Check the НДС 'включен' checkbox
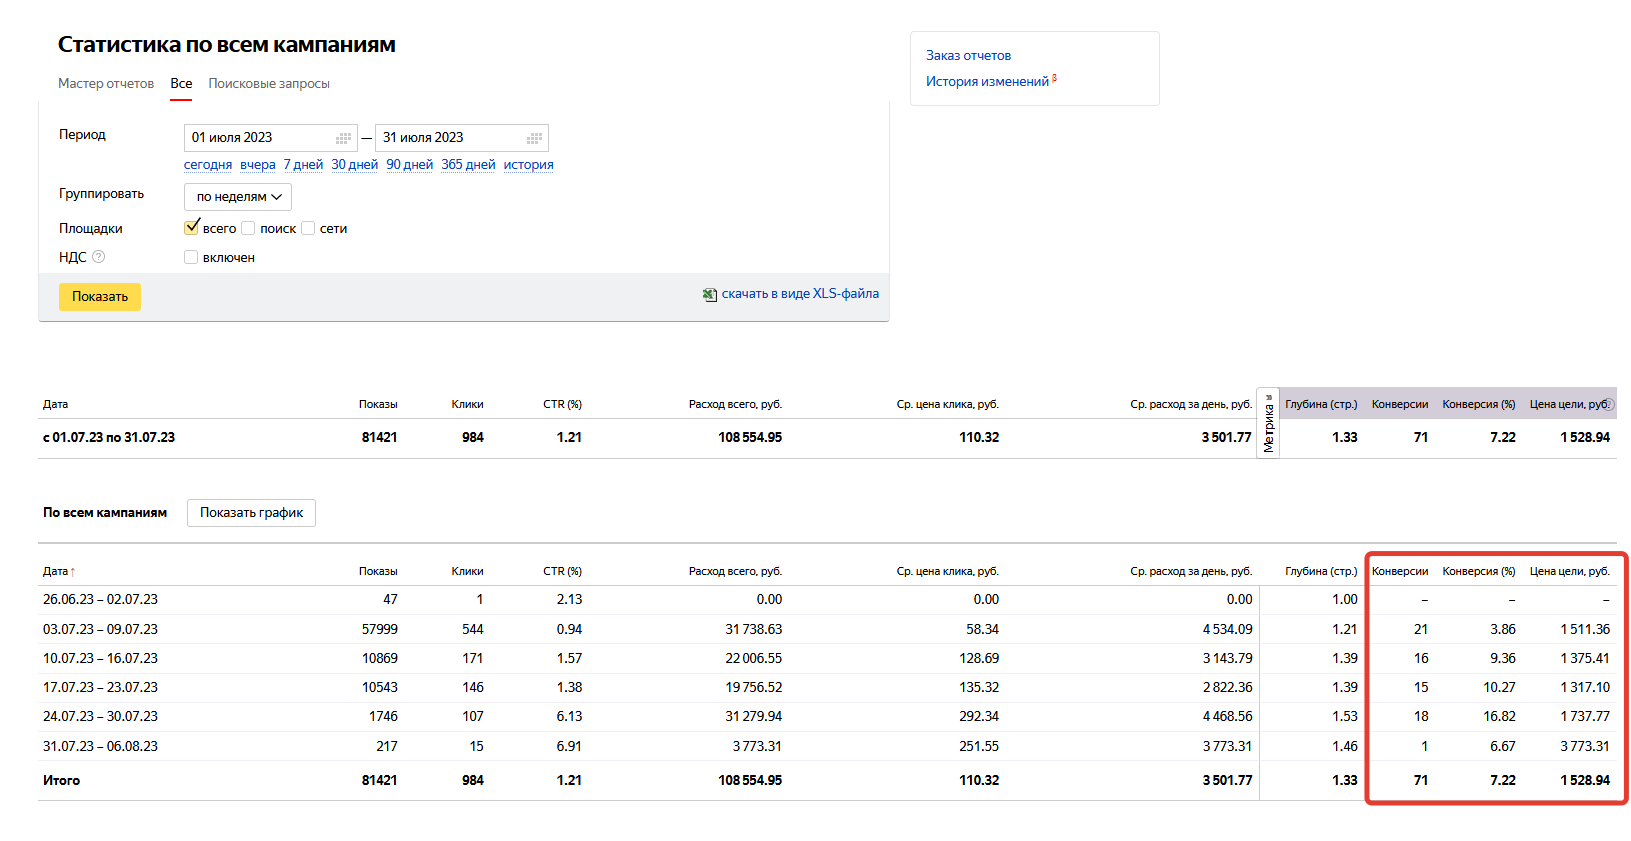 (x=191, y=257)
